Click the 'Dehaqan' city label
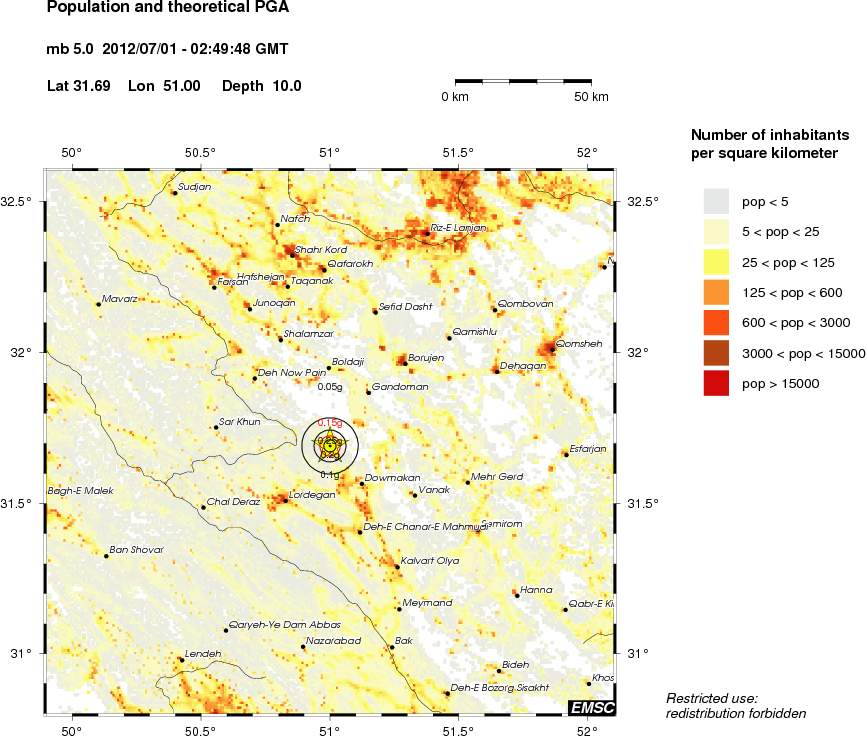The width and height of the screenshot is (866, 736). (x=523, y=366)
